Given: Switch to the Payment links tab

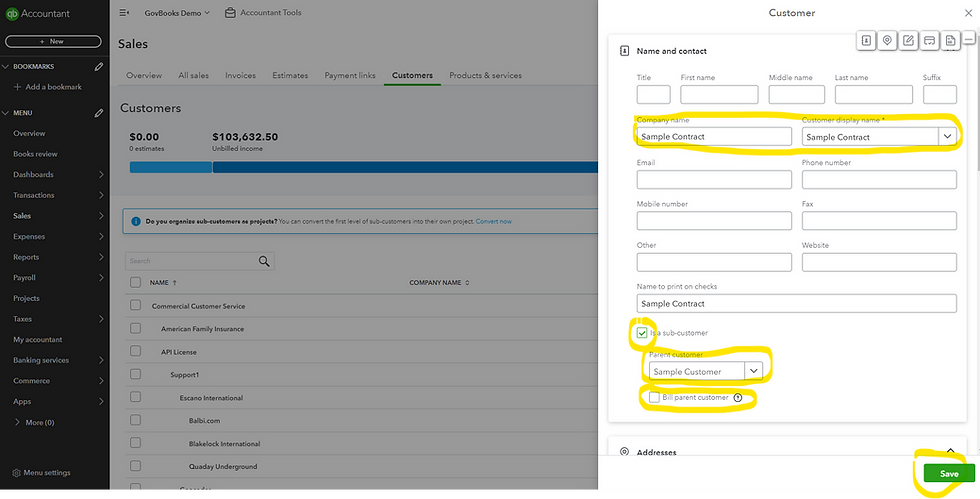Looking at the screenshot, I should click(350, 75).
